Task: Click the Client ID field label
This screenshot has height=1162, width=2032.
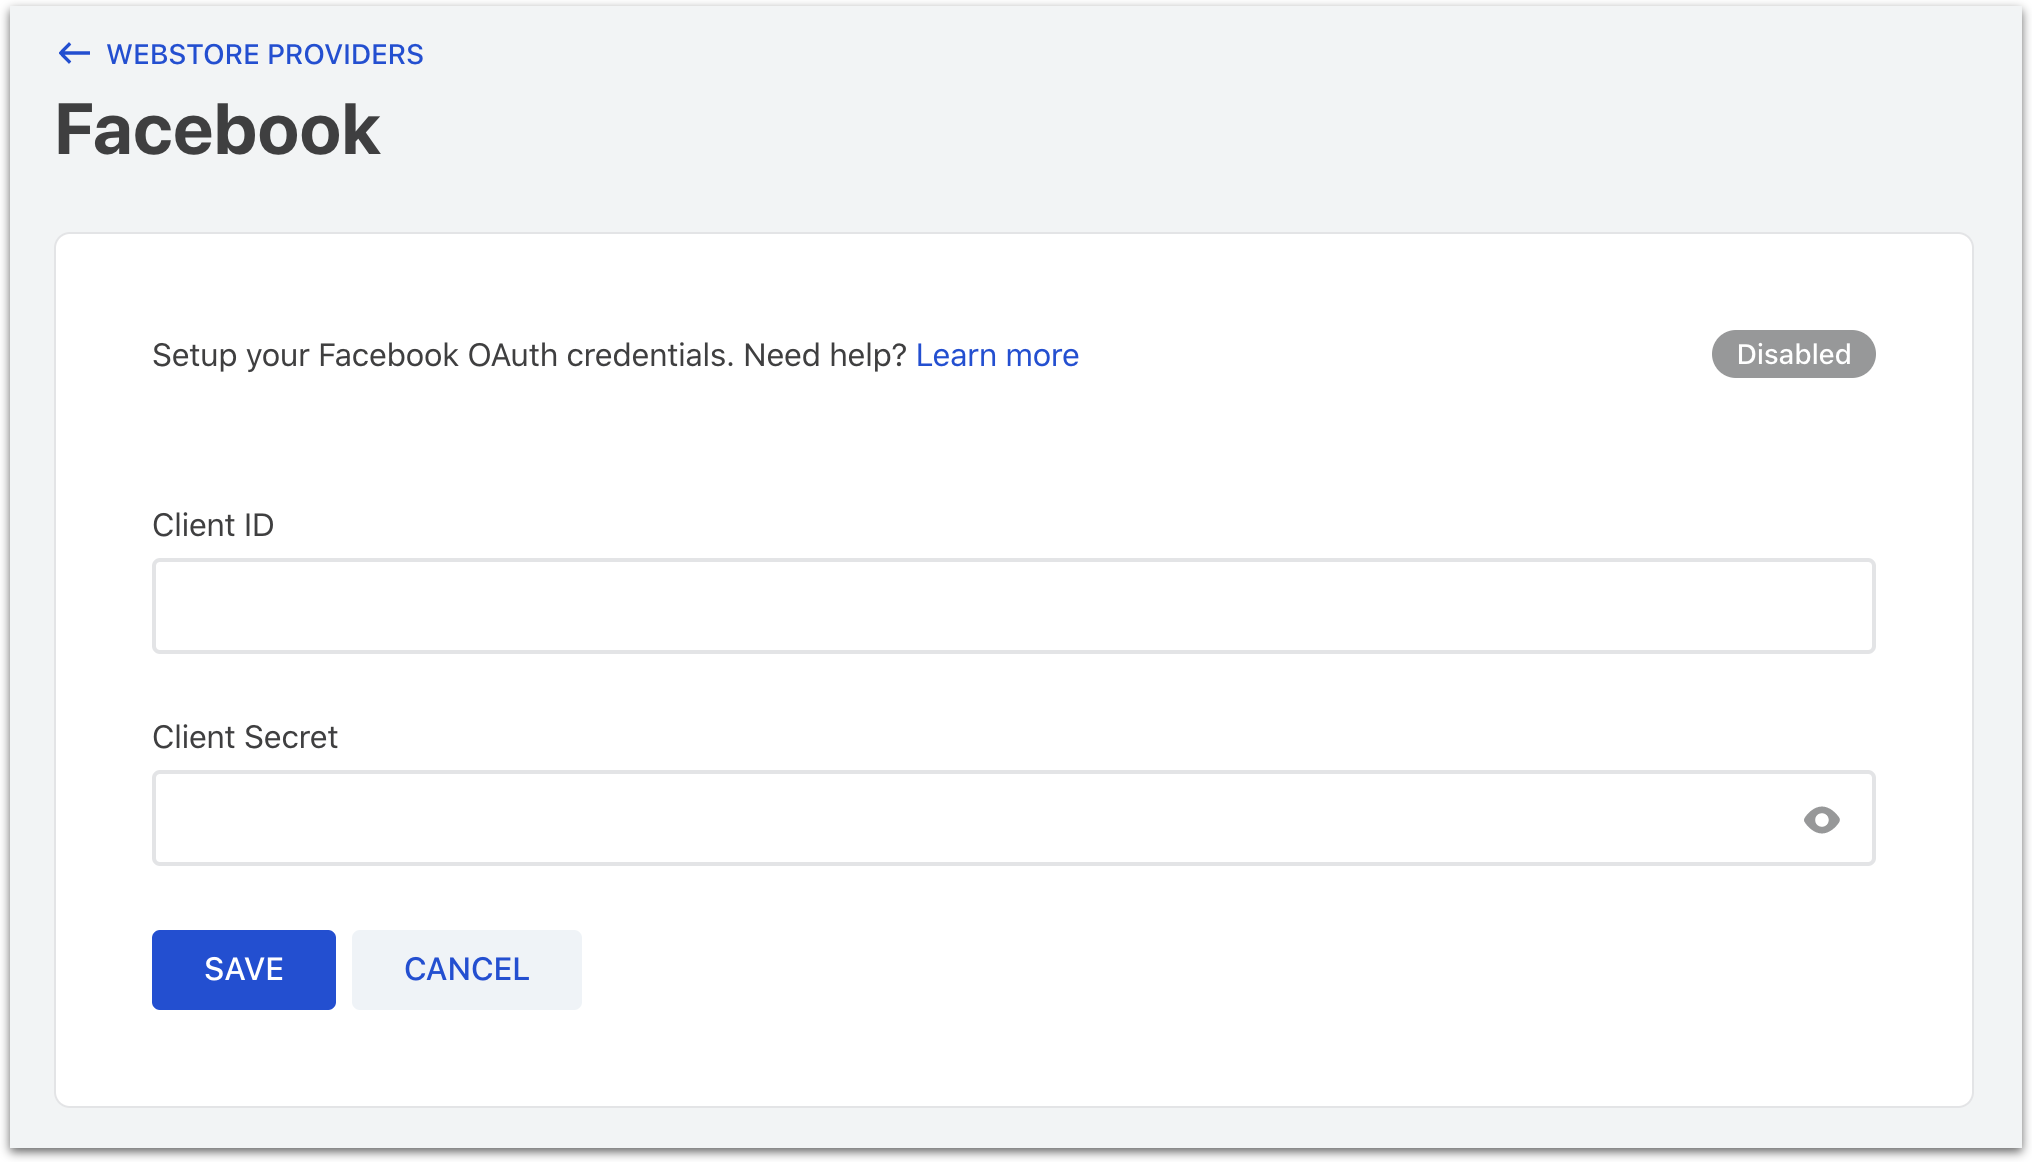Action: (x=213, y=525)
